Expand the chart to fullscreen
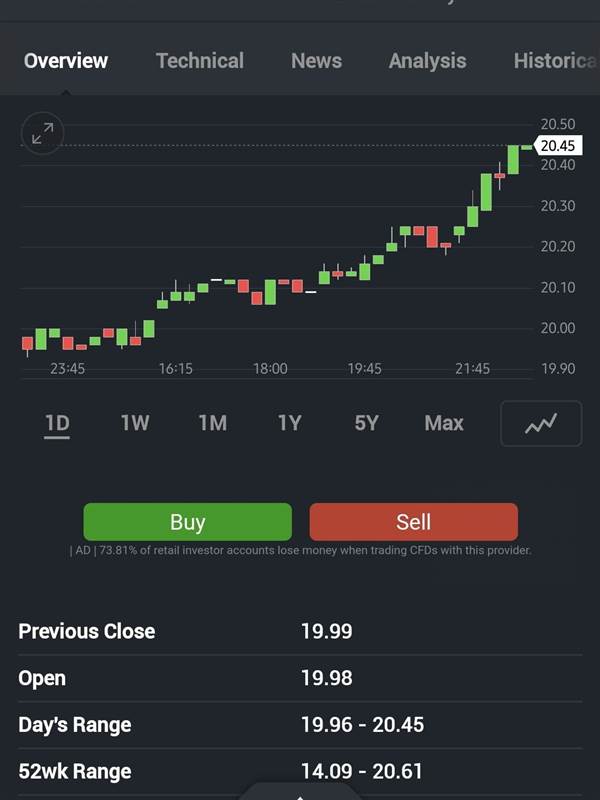 (42, 133)
